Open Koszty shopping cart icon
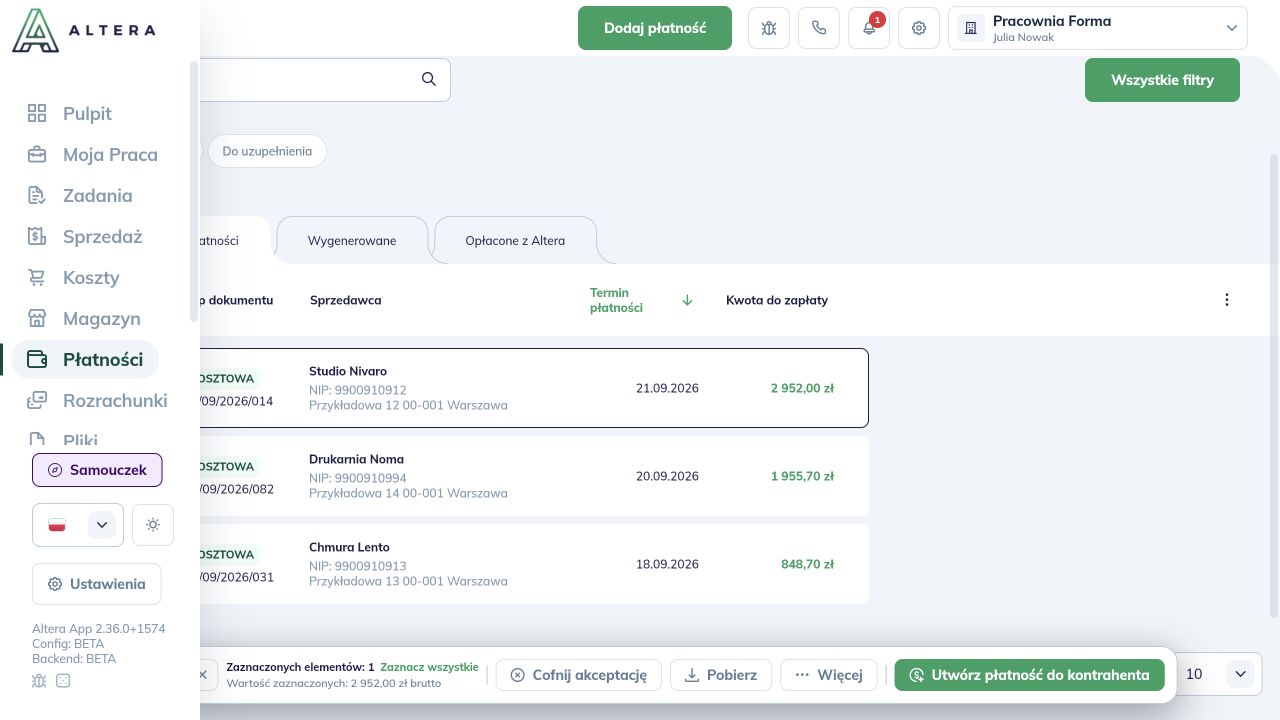Image resolution: width=1280 pixels, height=720 pixels. (x=37, y=278)
